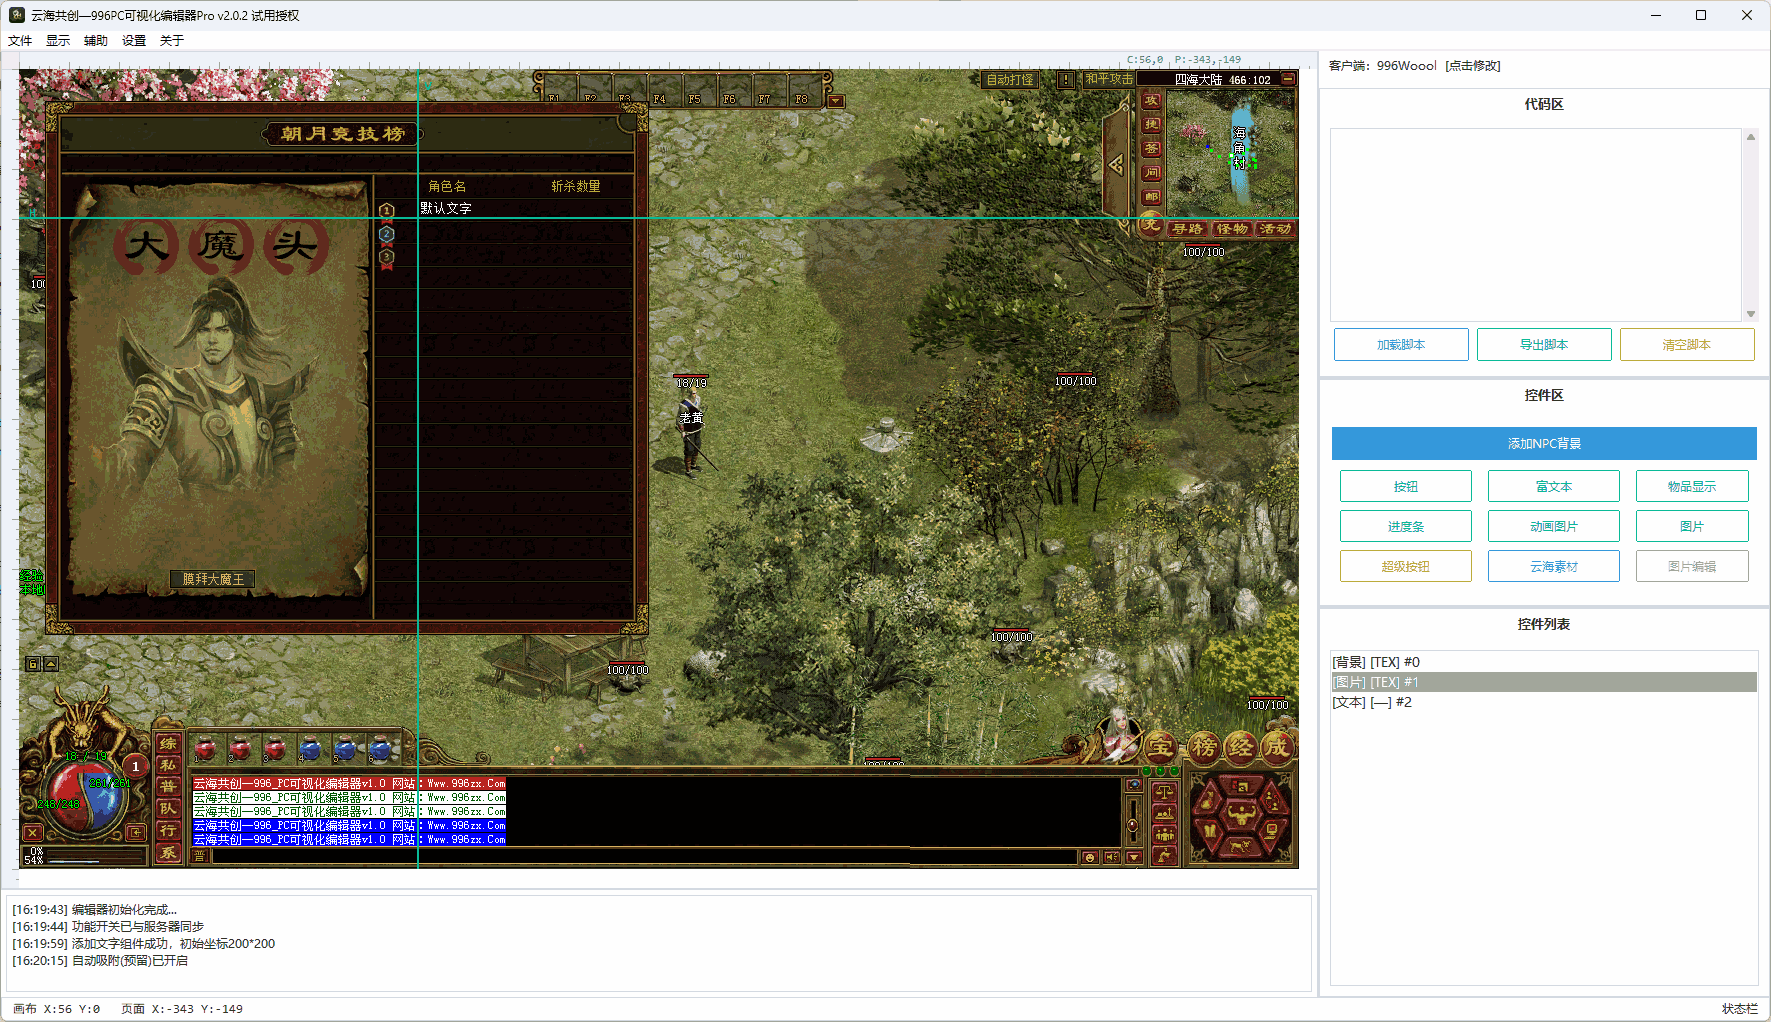Click the 问 minimap side icon
The width and height of the screenshot is (1771, 1022).
[1151, 173]
